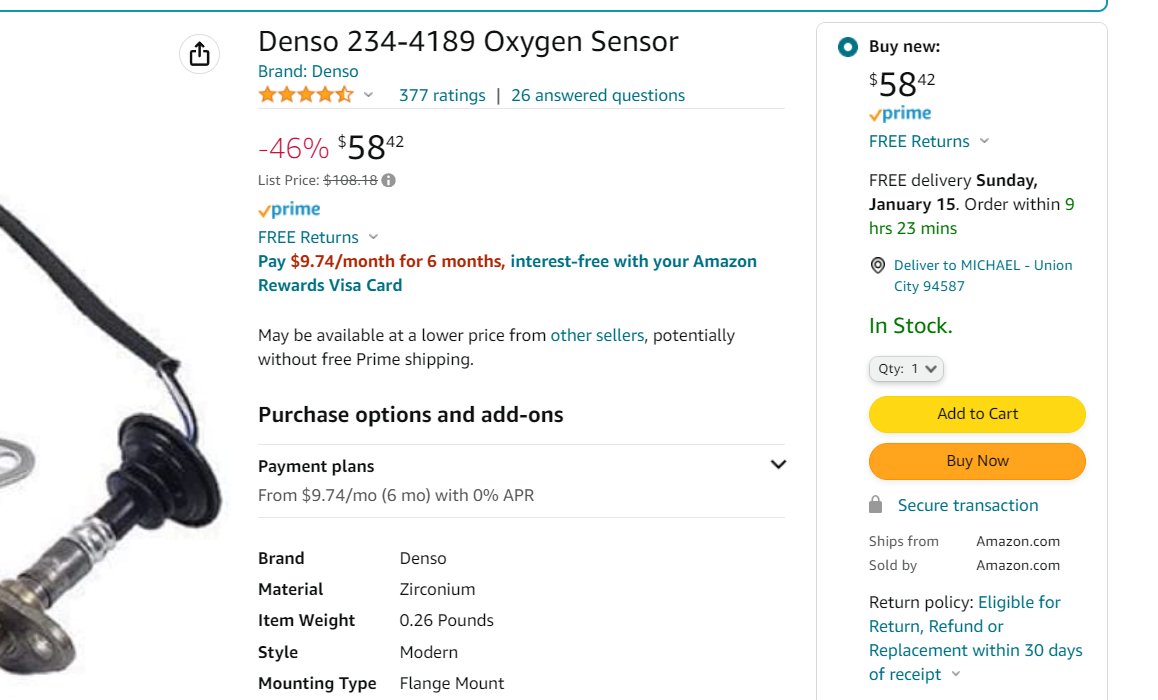This screenshot has width=1158, height=700.
Task: Click the secure transaction lock icon
Action: [875, 505]
